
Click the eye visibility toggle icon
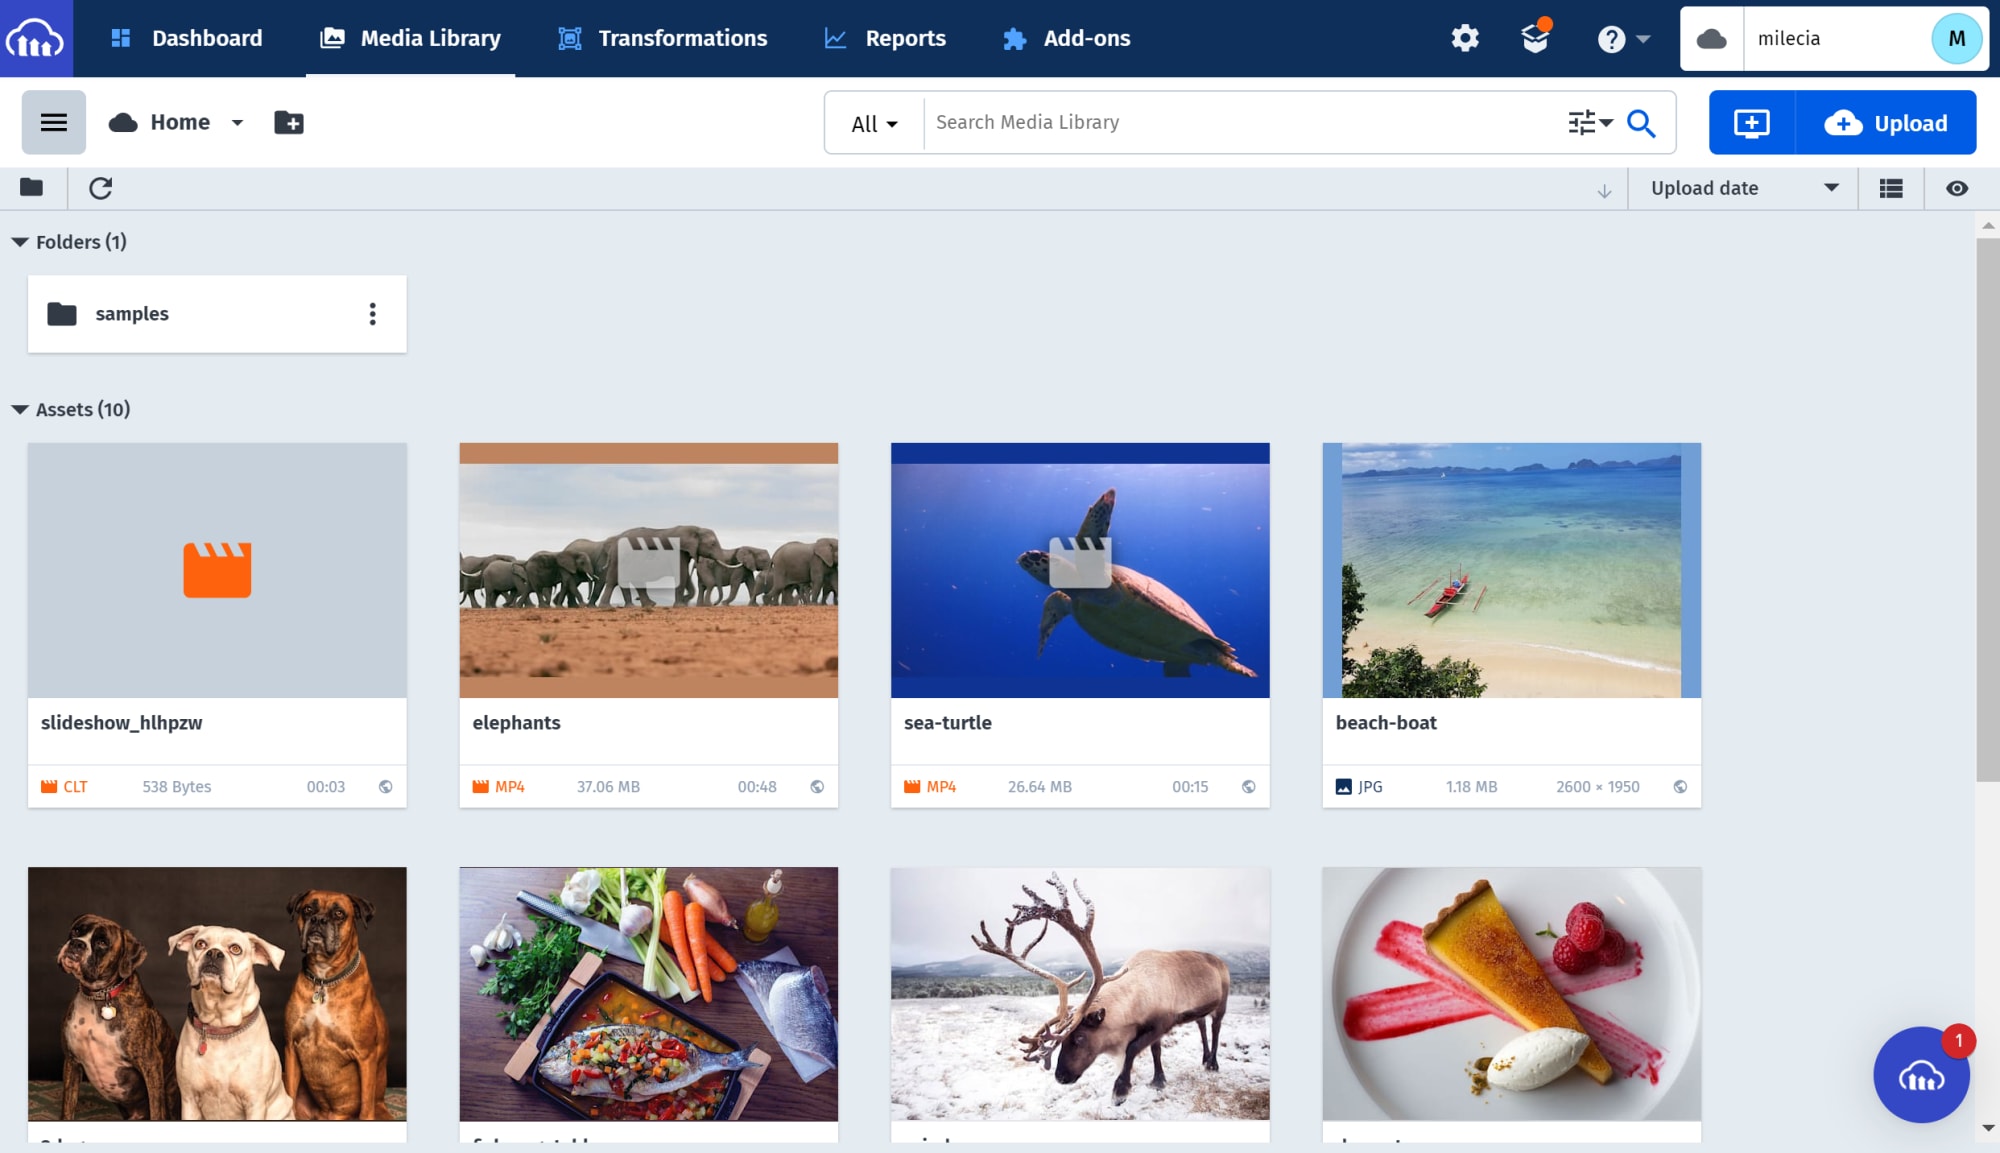[1956, 187]
